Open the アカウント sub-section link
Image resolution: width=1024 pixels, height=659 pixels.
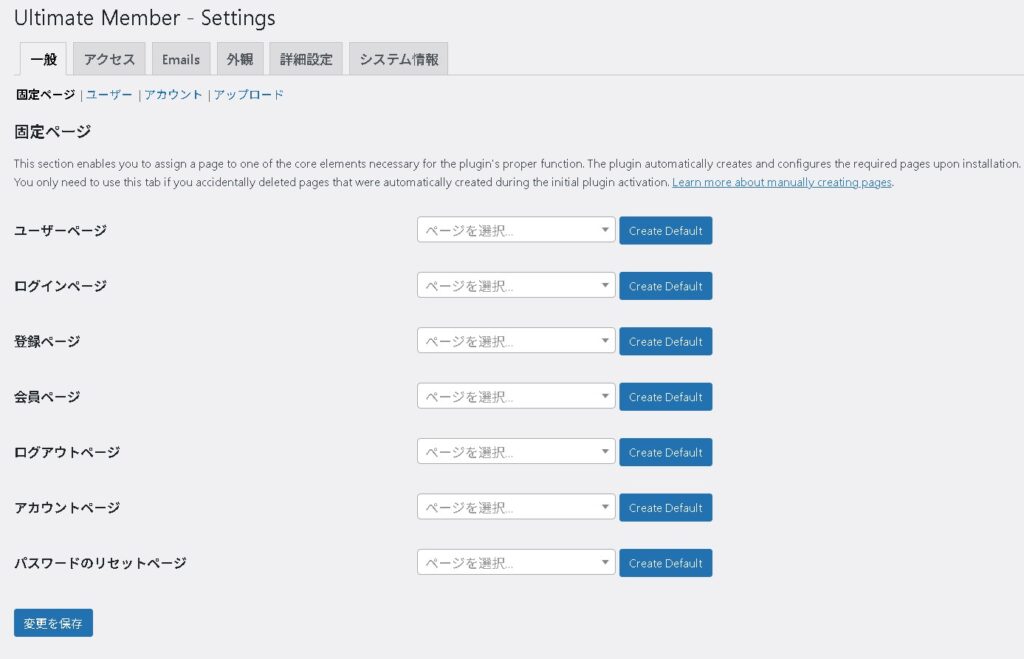(173, 95)
